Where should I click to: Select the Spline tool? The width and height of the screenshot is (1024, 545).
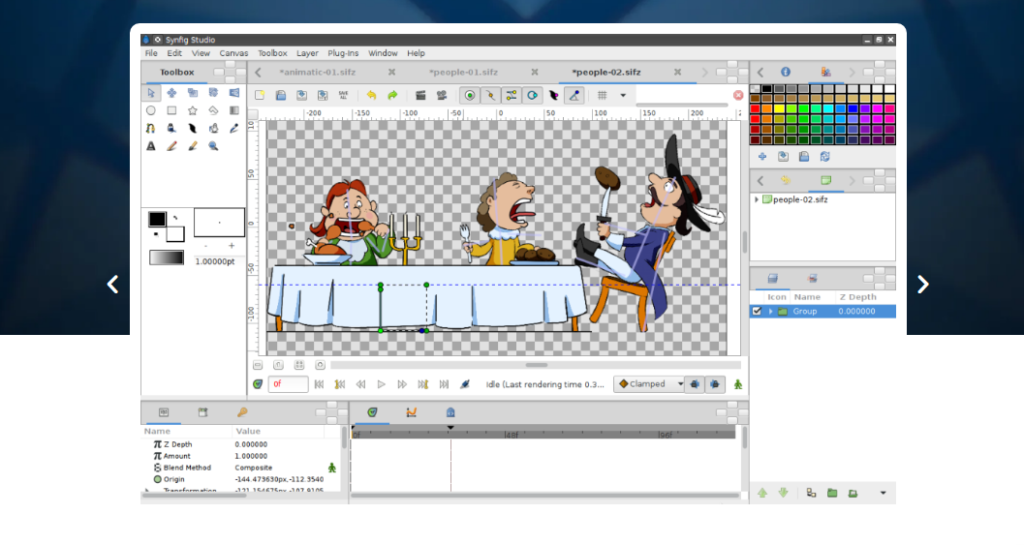click(151, 128)
